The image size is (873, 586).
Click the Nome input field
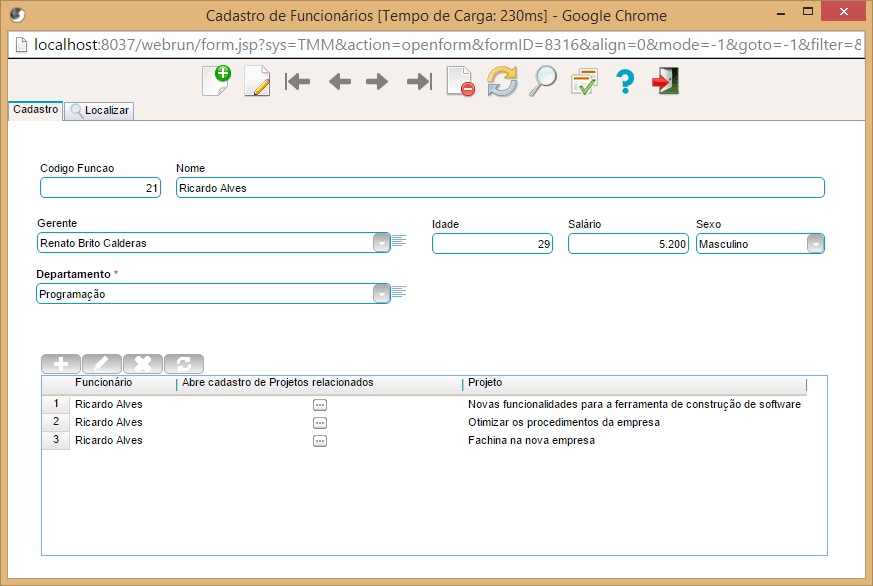pos(500,188)
